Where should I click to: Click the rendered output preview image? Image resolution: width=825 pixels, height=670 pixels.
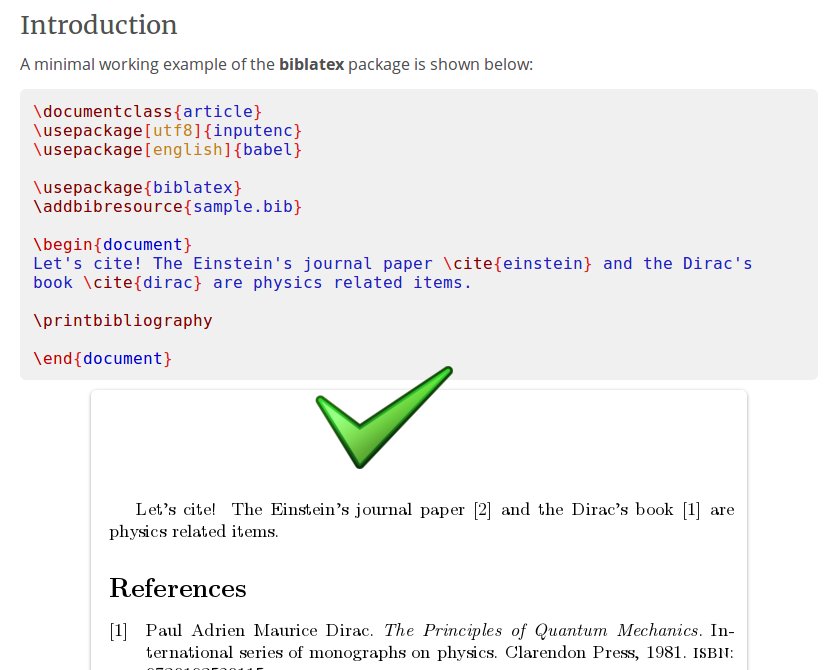419,530
